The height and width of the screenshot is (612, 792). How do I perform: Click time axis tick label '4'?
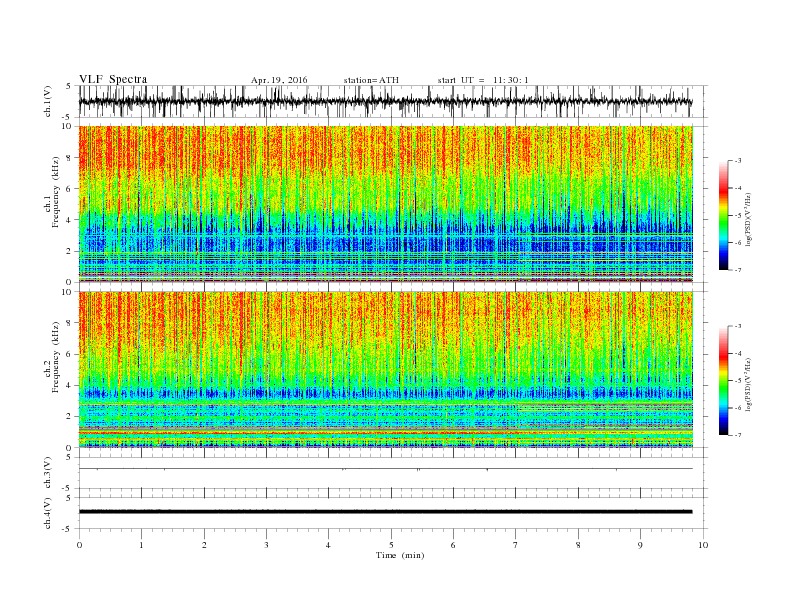click(328, 545)
